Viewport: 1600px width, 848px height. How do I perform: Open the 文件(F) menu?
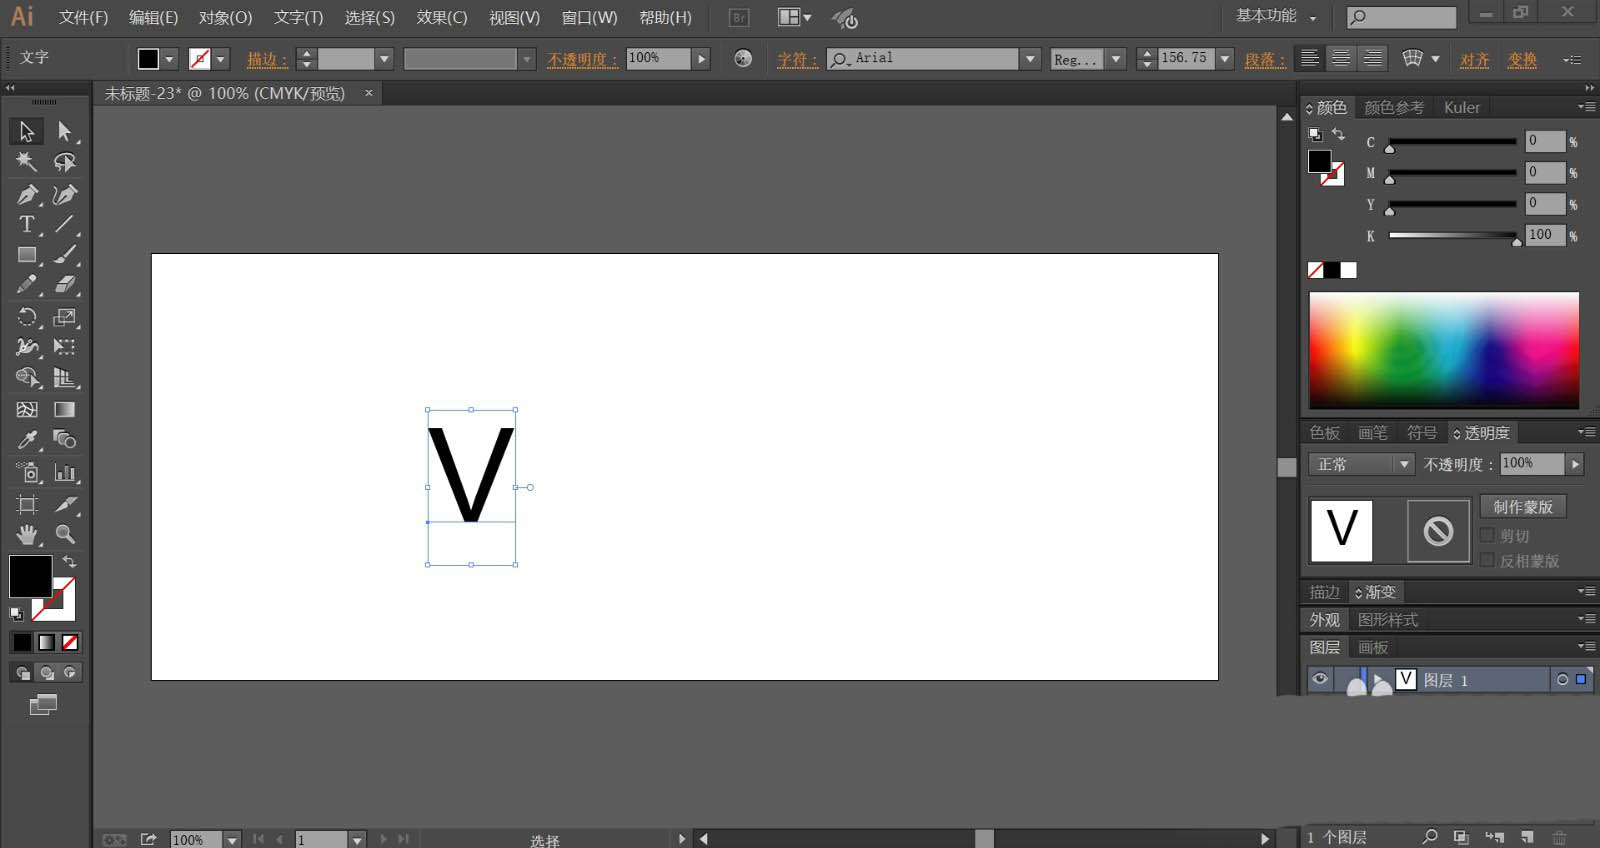(83, 18)
